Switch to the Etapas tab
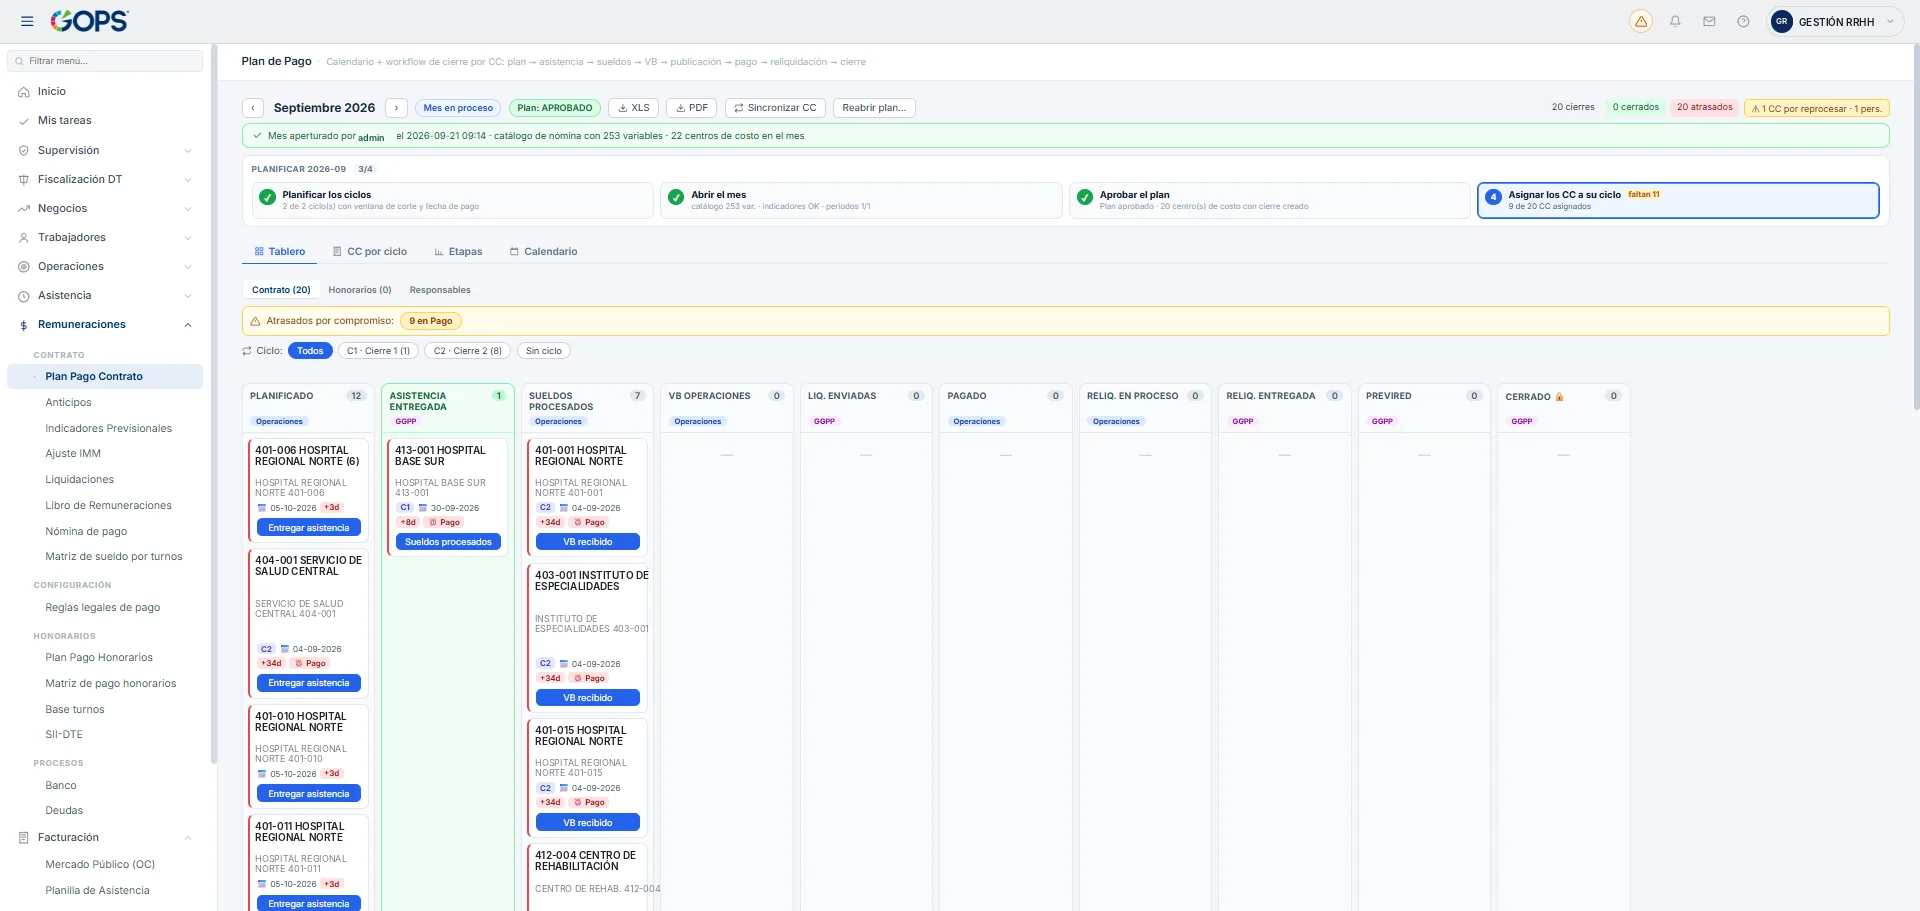The width and height of the screenshot is (1920, 911). [x=458, y=252]
